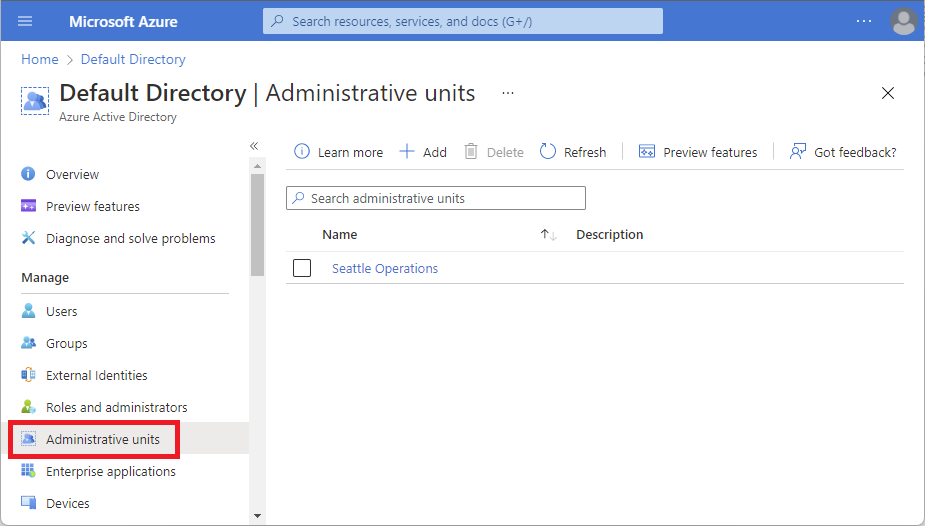Click the Got feedback icon
925x526 pixels.
798,152
